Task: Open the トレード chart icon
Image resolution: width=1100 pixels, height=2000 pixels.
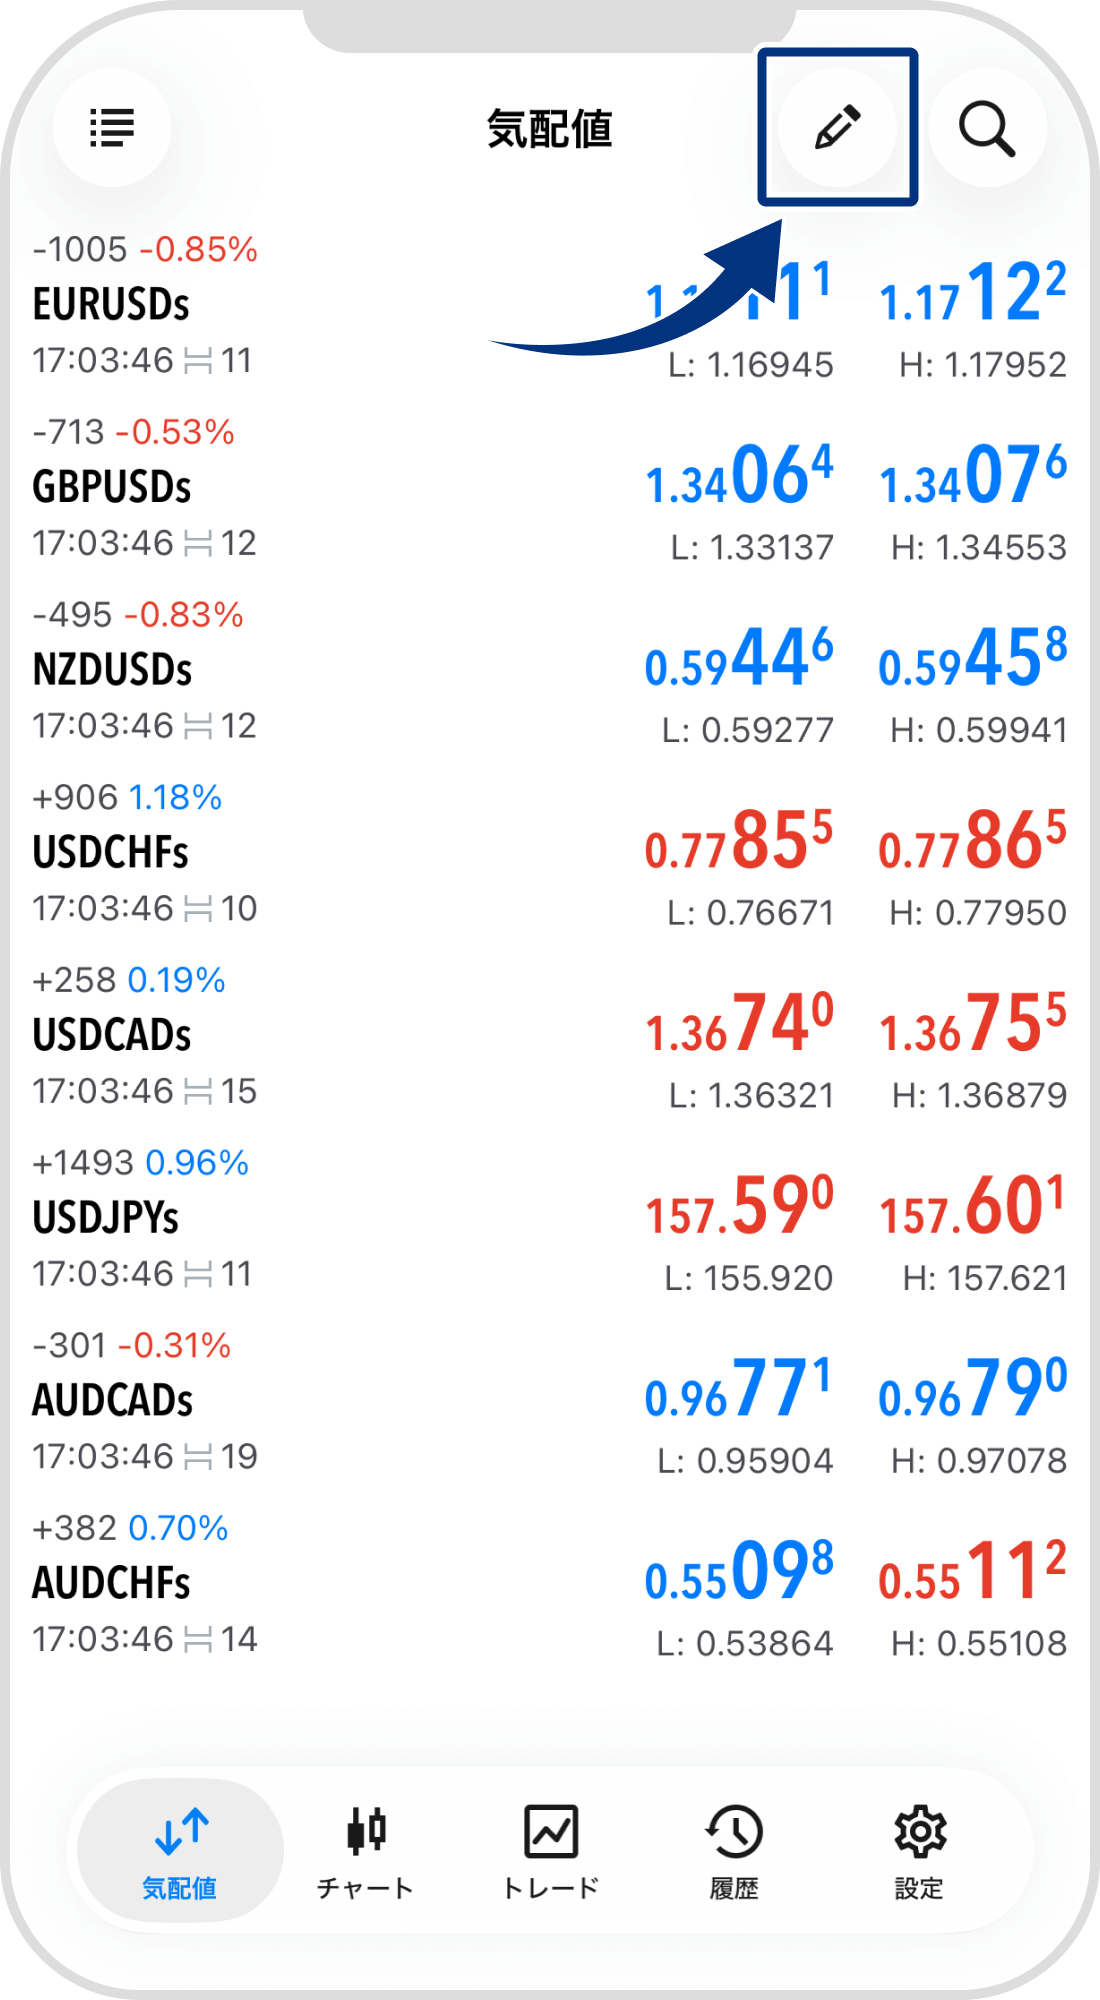Action: (551, 1830)
